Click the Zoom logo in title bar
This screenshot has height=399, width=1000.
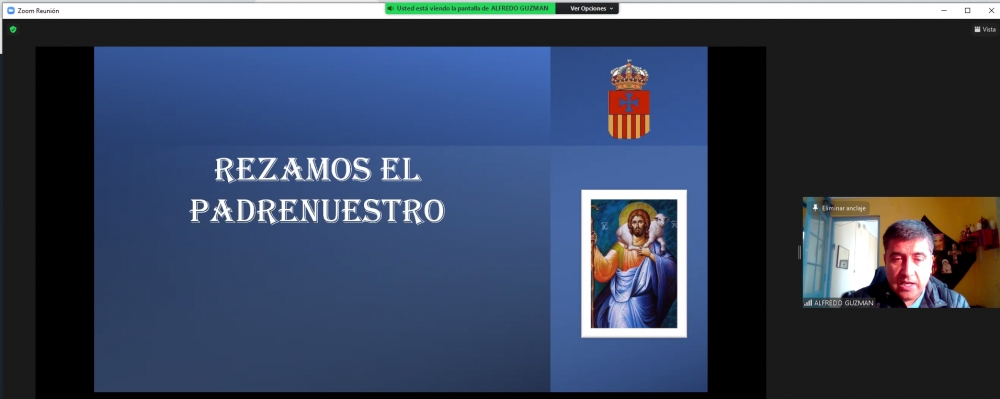[10, 10]
